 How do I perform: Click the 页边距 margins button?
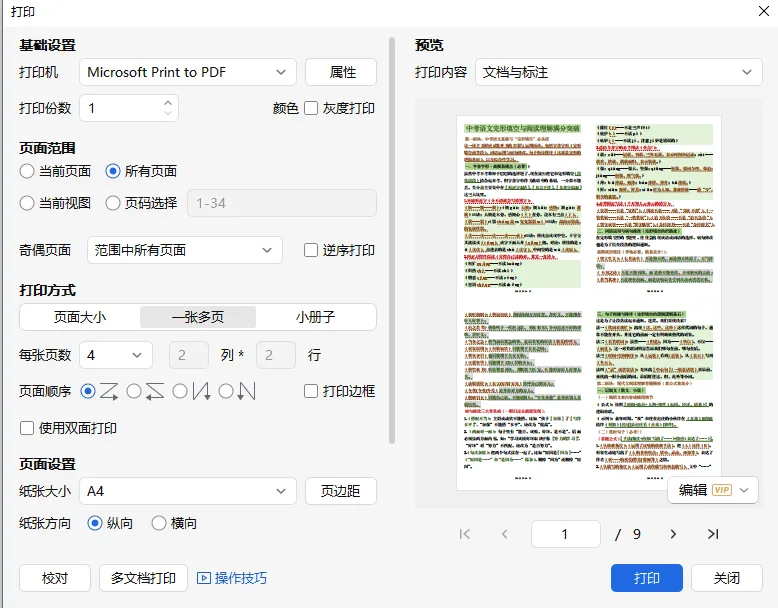(x=341, y=491)
